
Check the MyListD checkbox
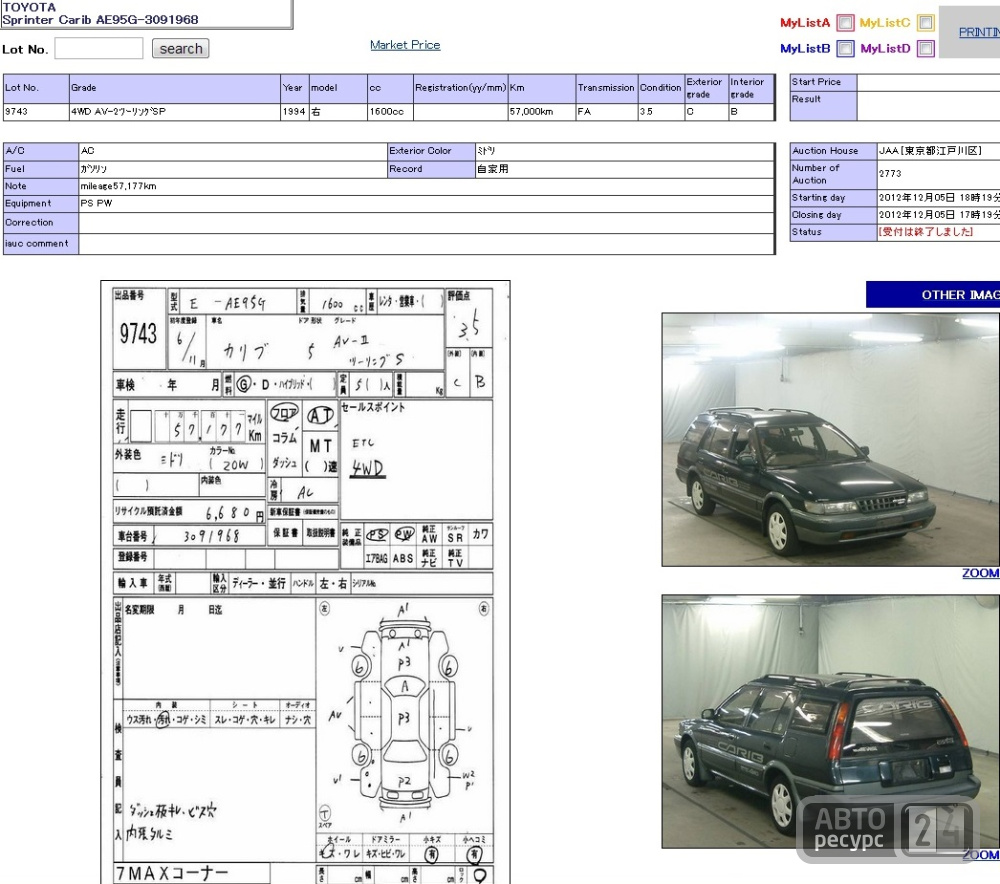(925, 48)
